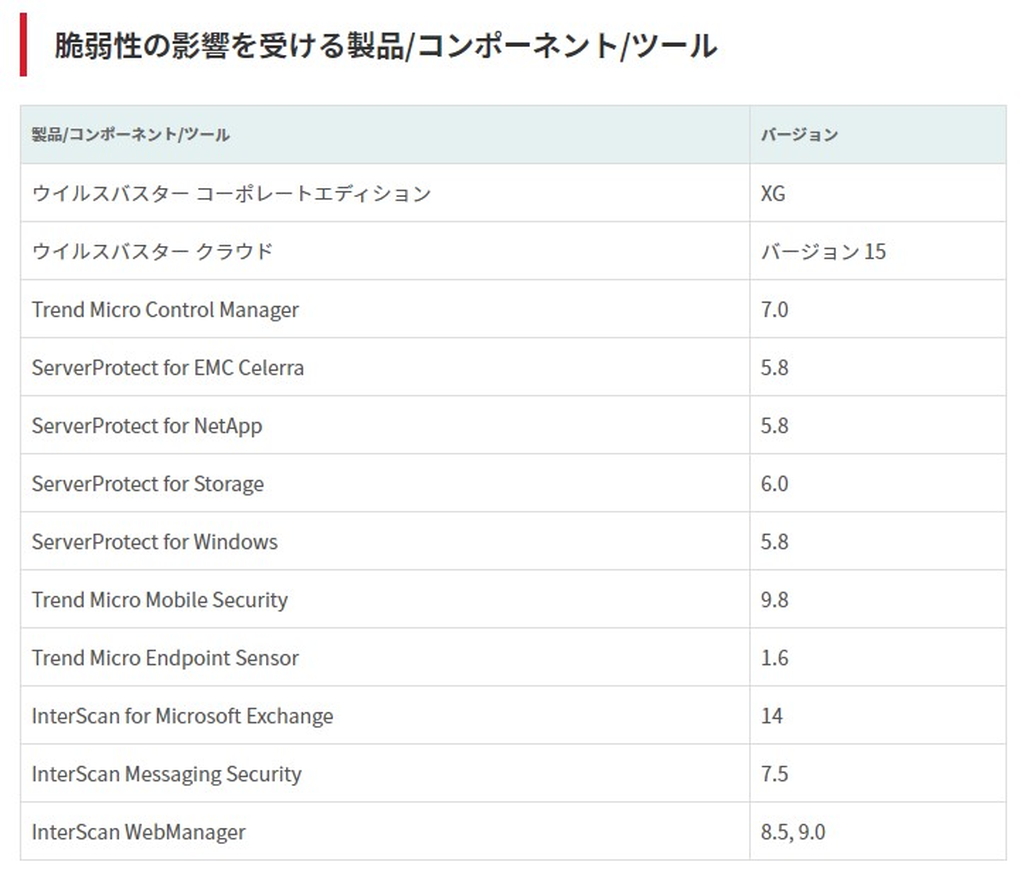
Task: Click the Trend Micro Control Manager entry
Action: pos(166,310)
